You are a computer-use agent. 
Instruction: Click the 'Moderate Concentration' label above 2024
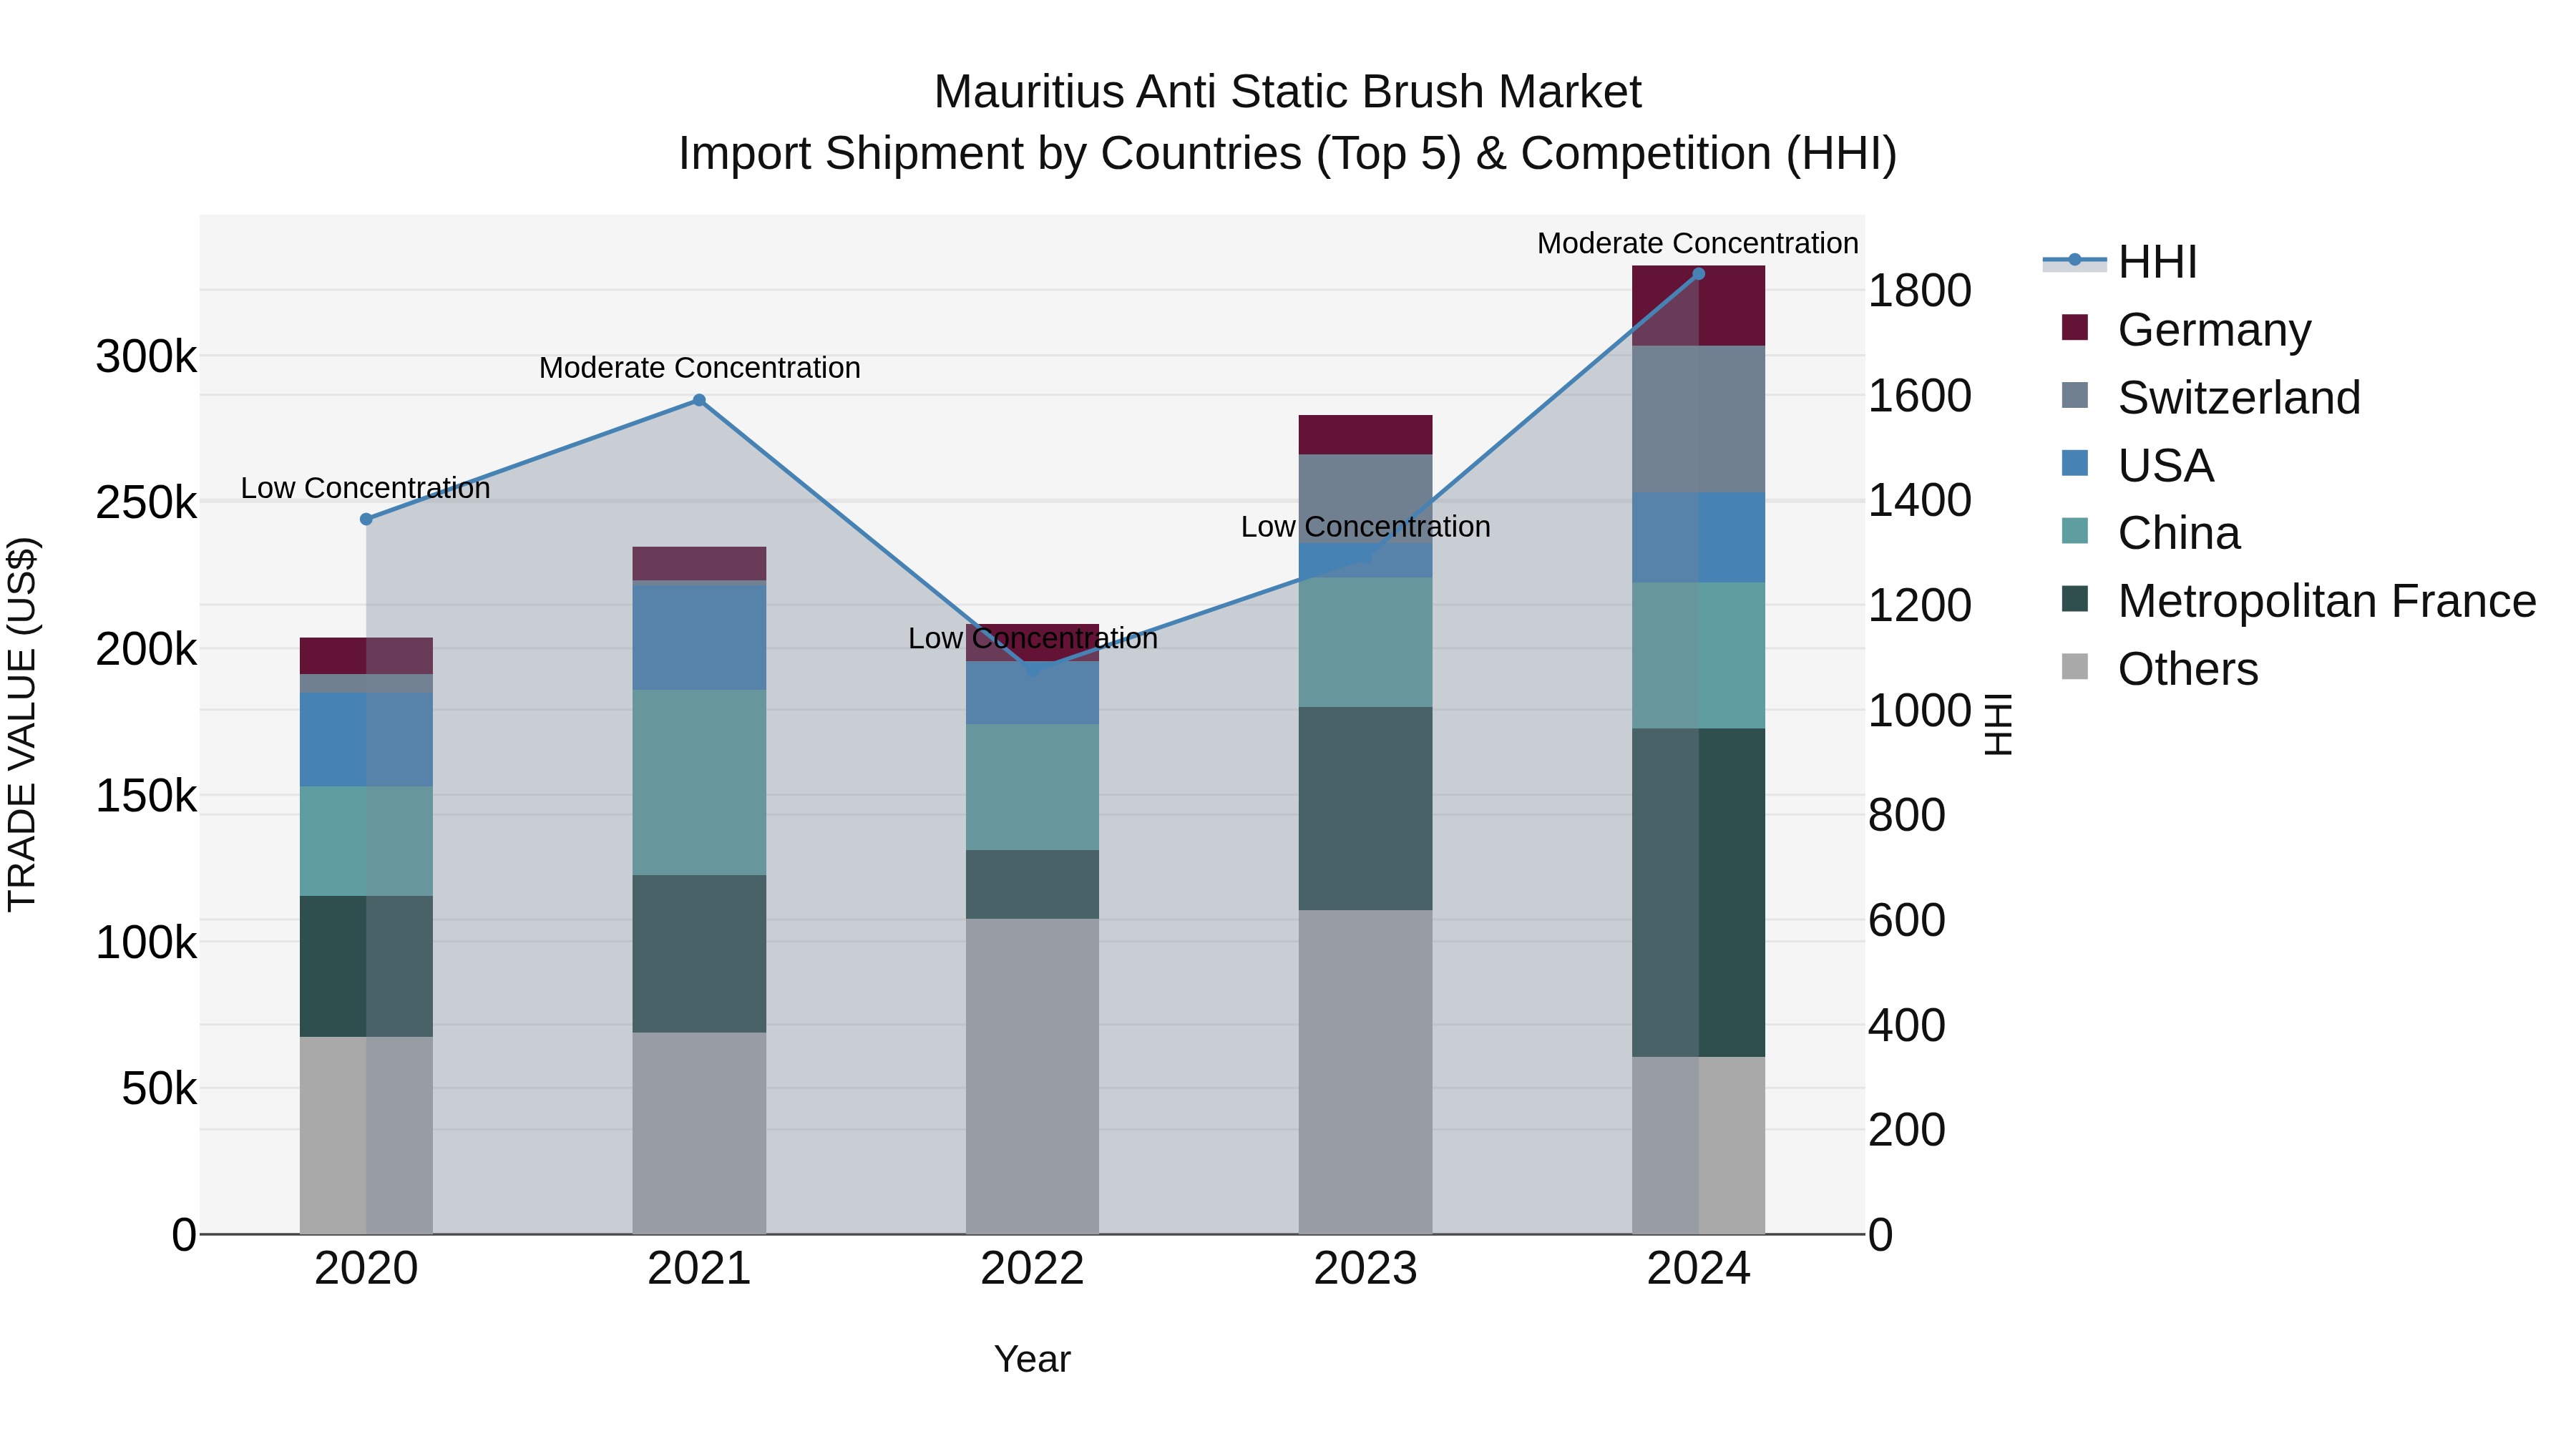coord(1698,243)
